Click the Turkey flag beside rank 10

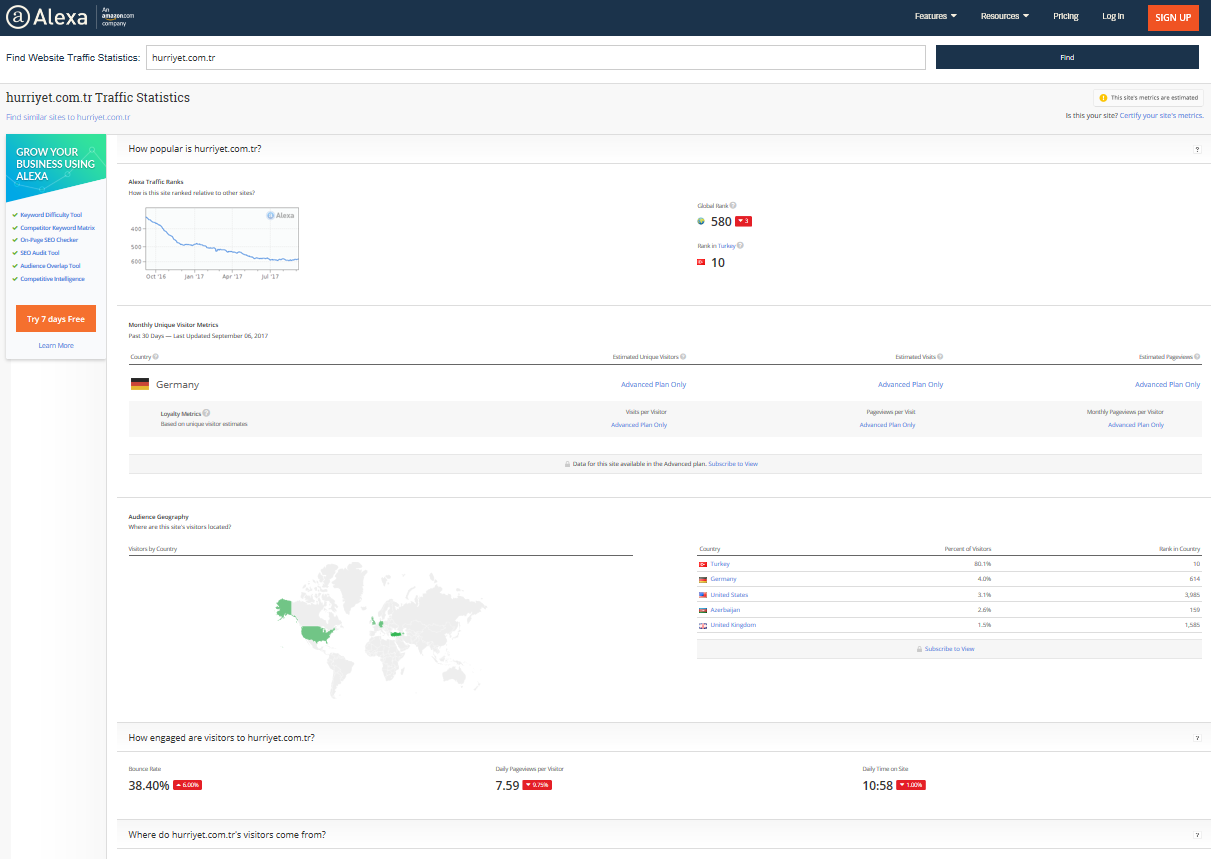pos(701,262)
